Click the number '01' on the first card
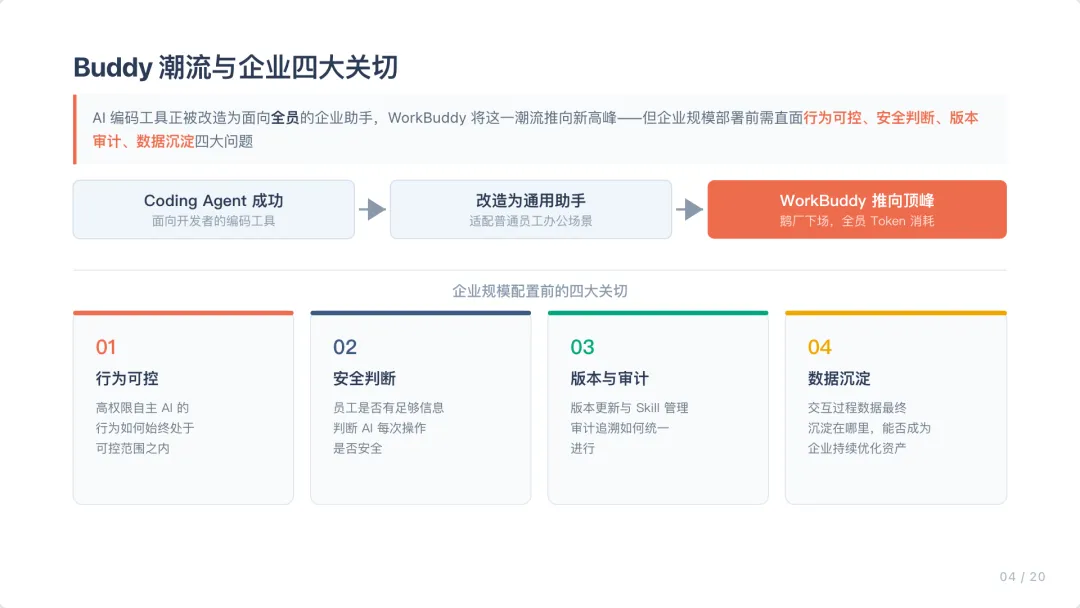Viewport: 1080px width, 608px height. (105, 347)
